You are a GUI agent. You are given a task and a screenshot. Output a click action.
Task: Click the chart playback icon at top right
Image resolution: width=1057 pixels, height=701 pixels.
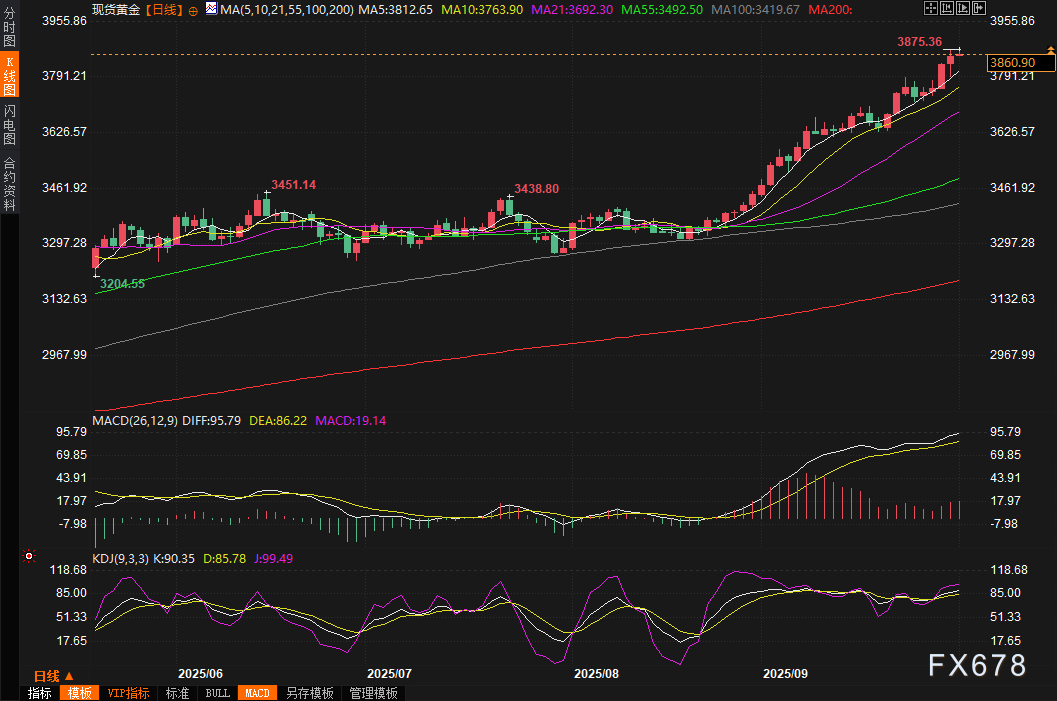point(962,8)
